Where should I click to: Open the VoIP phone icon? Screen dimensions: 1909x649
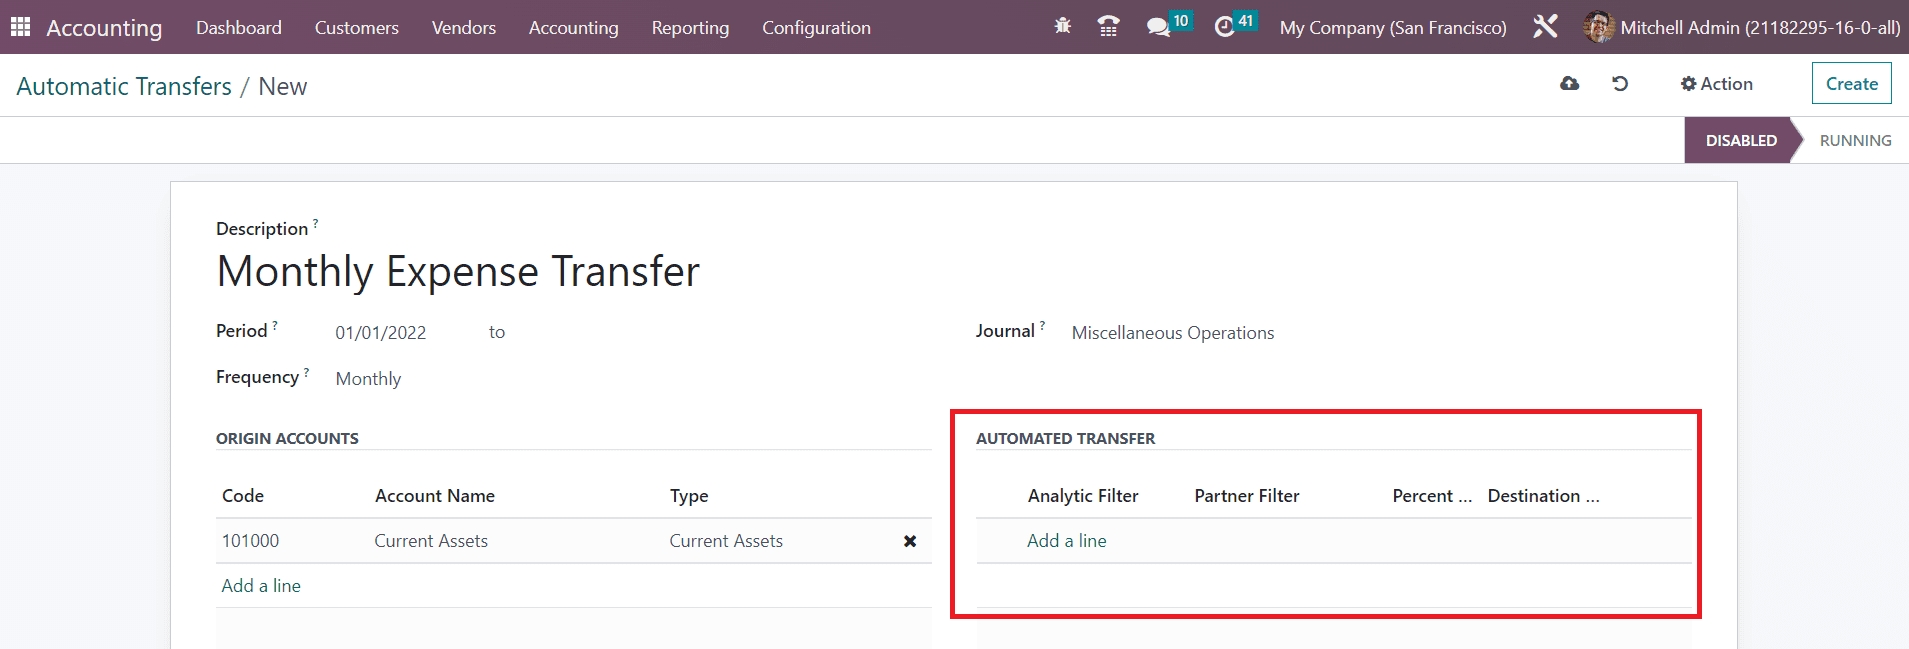(1108, 27)
